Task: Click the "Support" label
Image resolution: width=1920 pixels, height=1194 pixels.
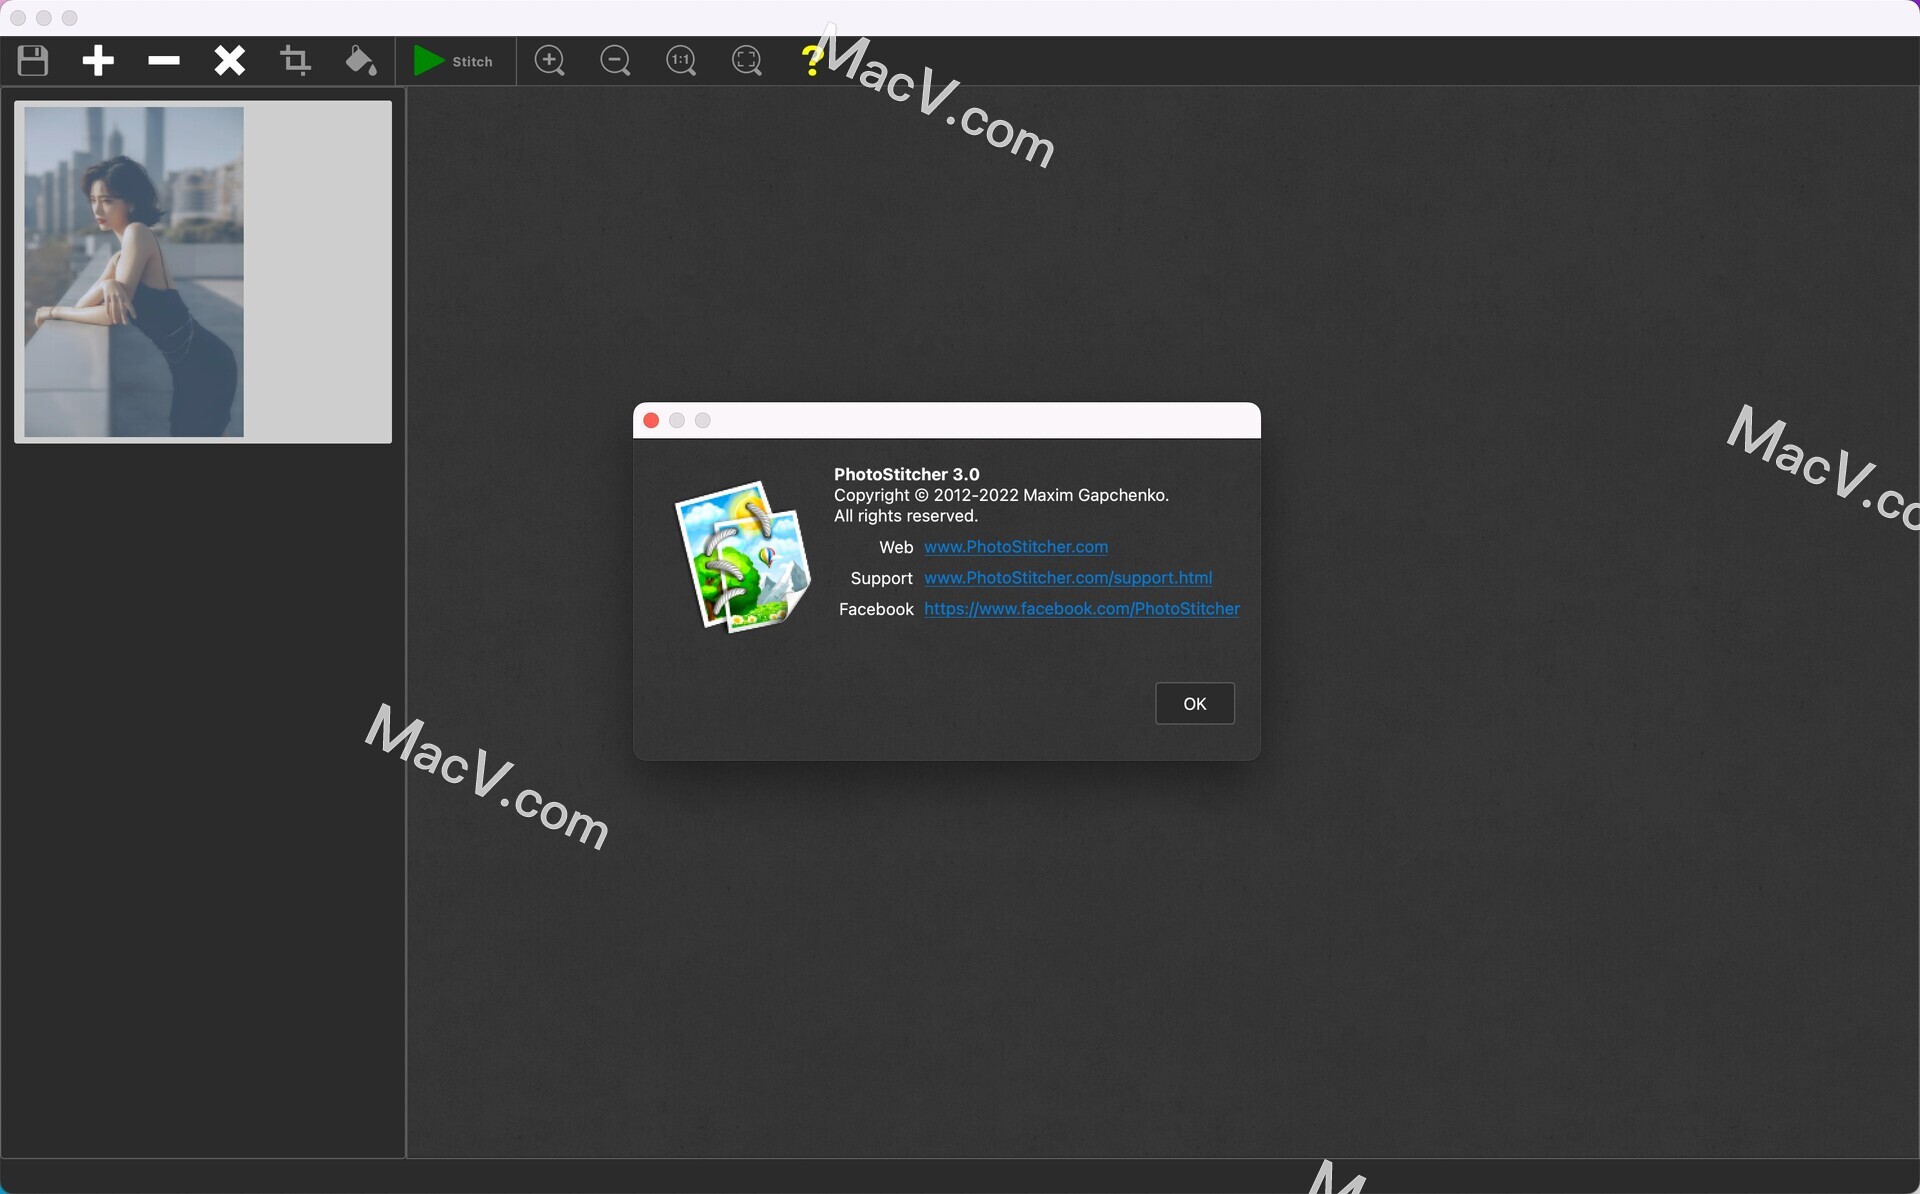Action: [x=882, y=578]
